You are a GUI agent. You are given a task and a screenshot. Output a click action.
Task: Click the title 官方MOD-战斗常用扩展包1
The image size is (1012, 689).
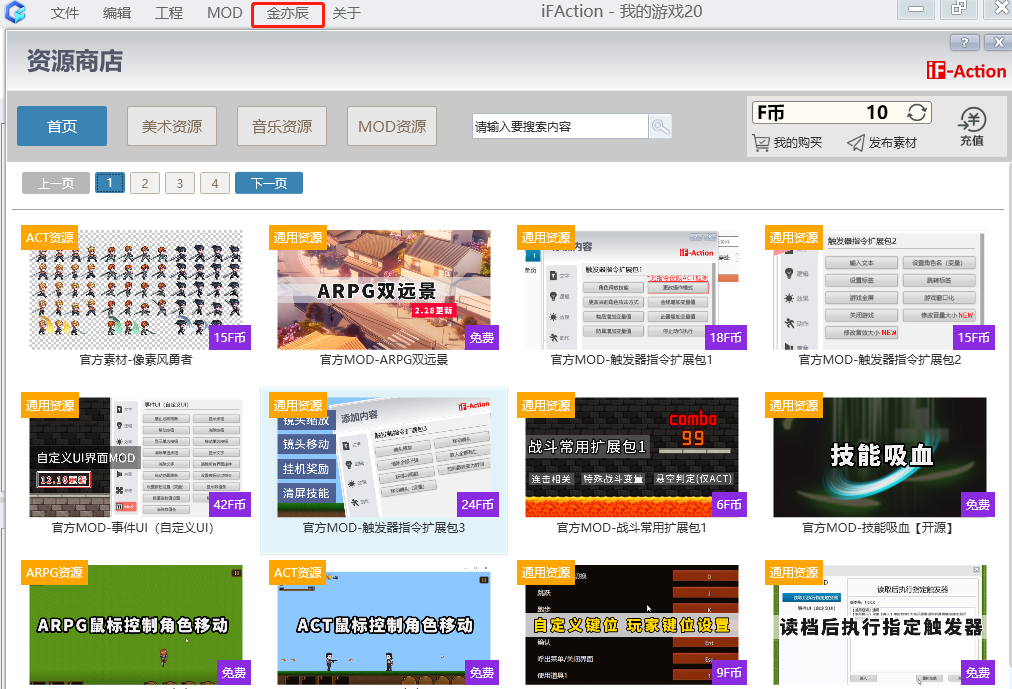coord(632,528)
